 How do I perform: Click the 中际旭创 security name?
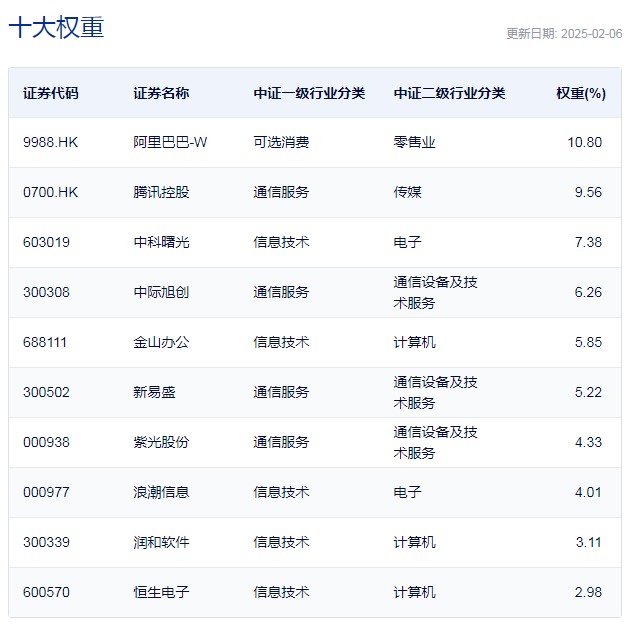point(161,292)
